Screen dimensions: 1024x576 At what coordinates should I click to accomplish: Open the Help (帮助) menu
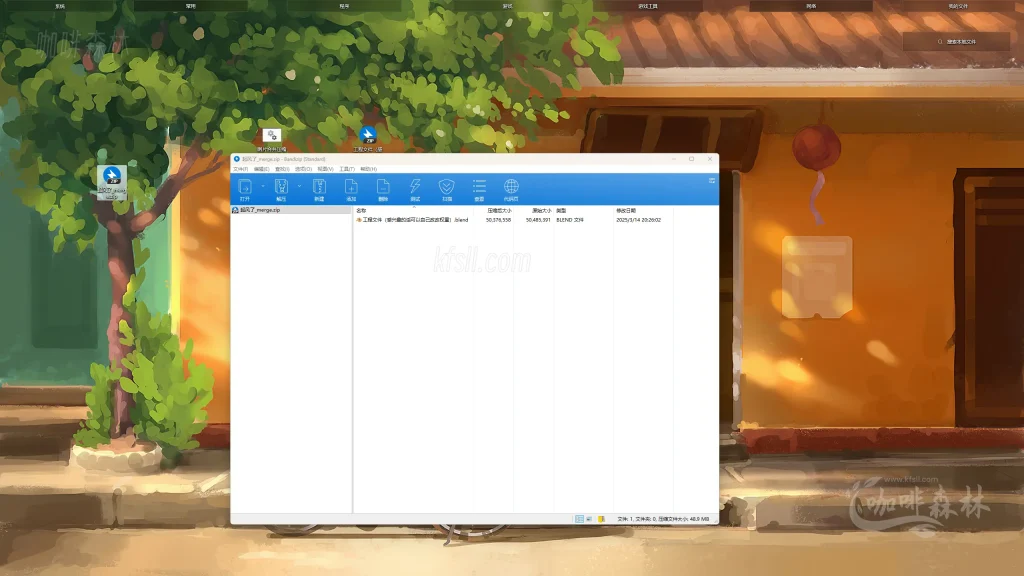pos(368,169)
